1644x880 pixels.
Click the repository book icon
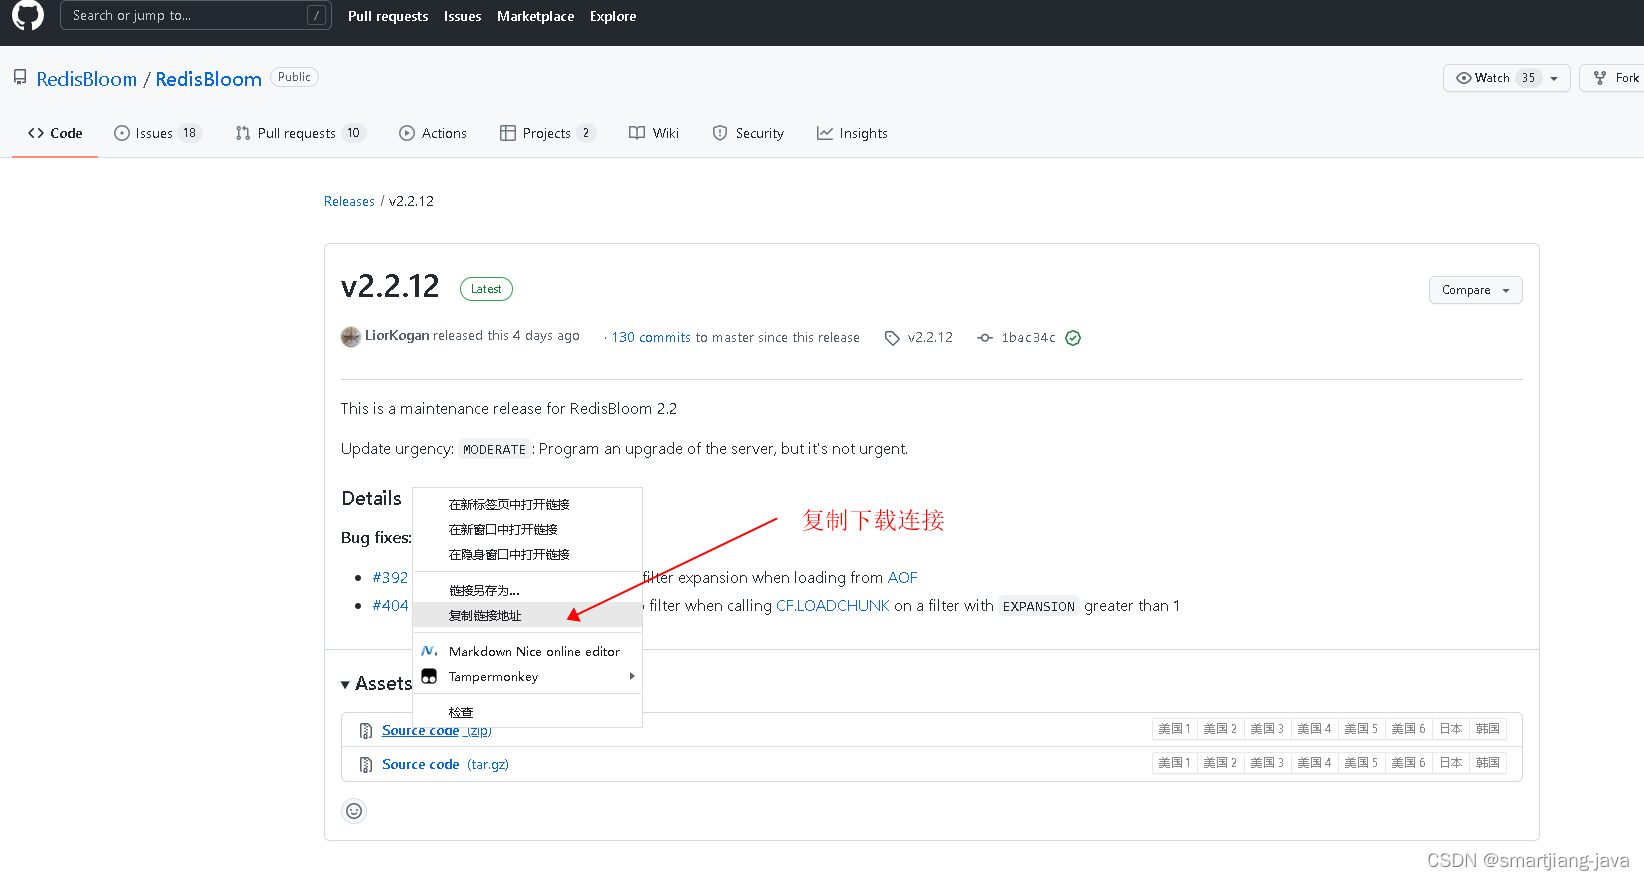point(20,77)
